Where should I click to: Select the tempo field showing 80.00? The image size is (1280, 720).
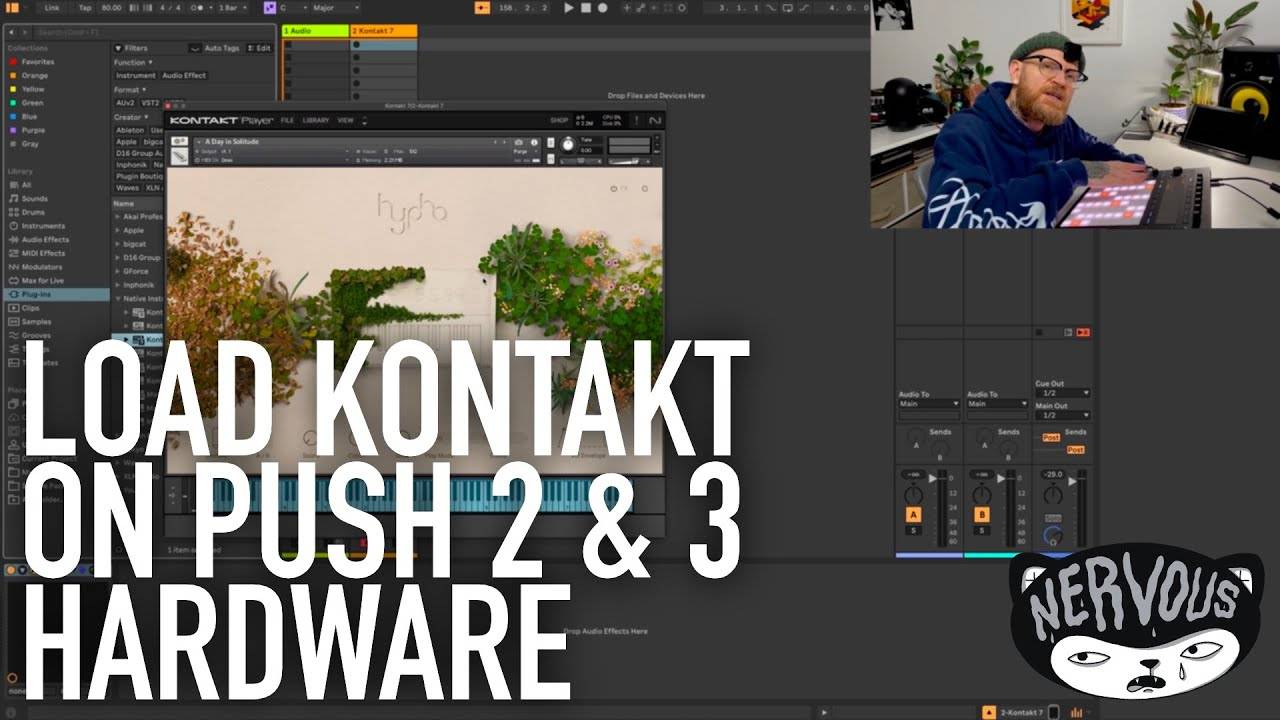point(110,8)
